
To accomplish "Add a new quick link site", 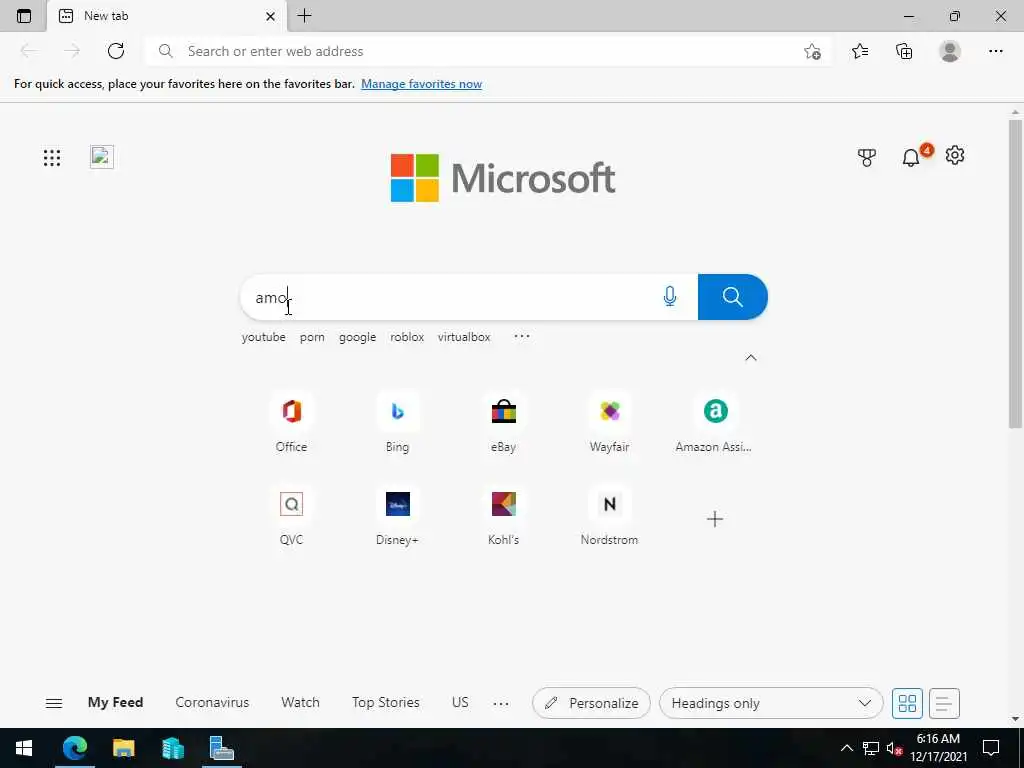I will [x=714, y=519].
